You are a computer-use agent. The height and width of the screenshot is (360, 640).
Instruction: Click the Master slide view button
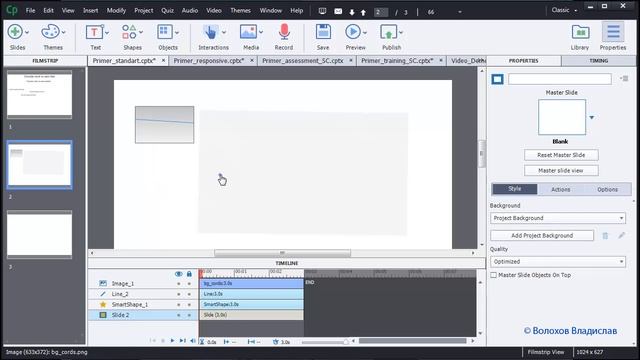(561, 171)
